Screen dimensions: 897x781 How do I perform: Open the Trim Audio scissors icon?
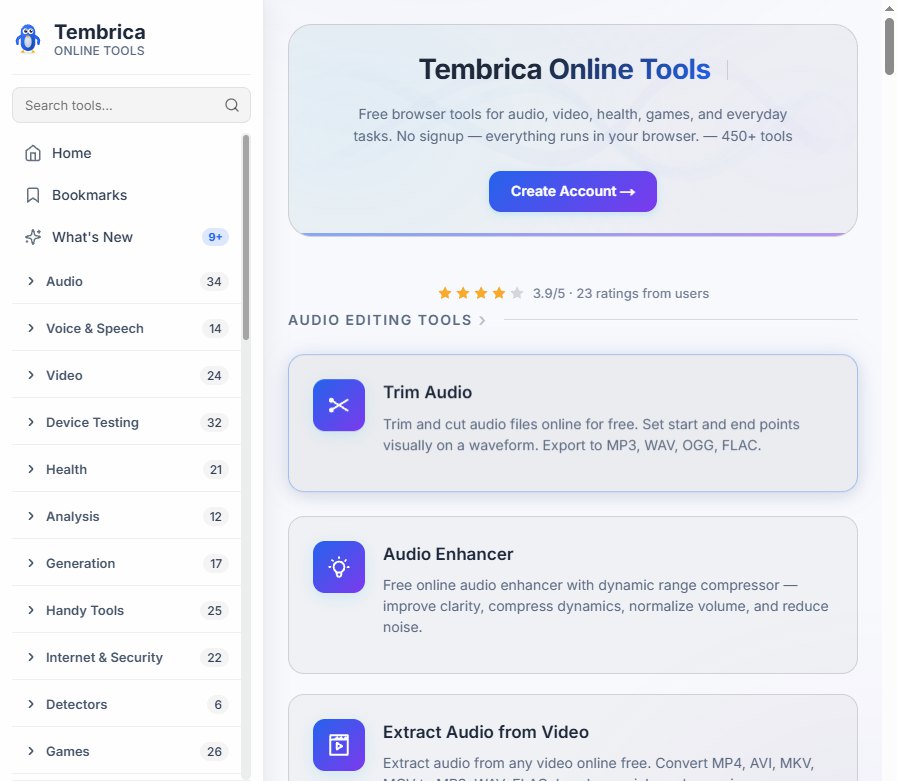339,405
